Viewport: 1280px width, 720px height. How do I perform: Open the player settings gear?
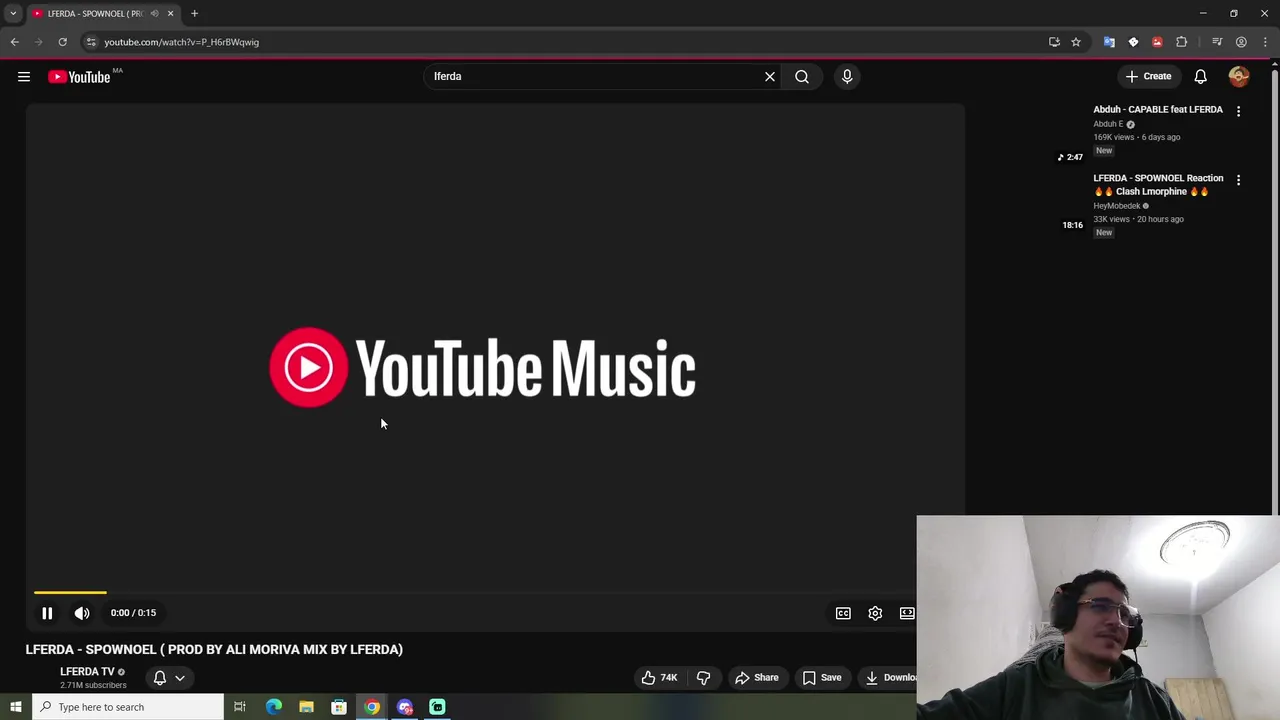coord(875,613)
